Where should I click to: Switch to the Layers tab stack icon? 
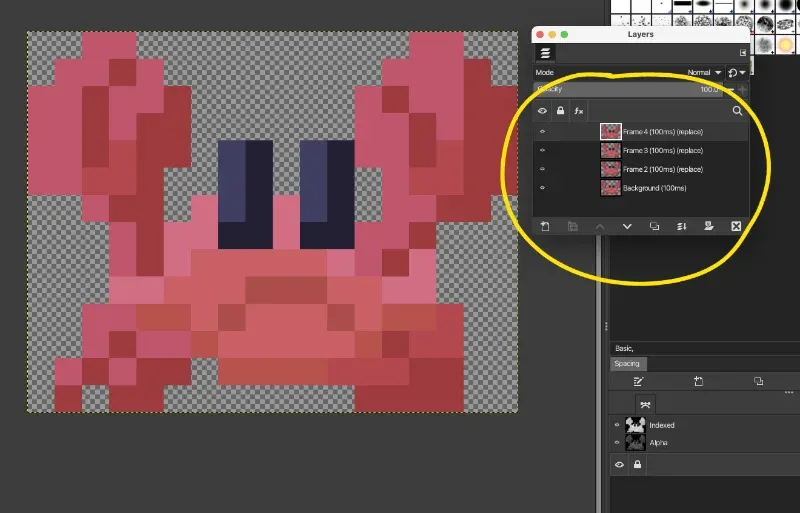[x=546, y=53]
